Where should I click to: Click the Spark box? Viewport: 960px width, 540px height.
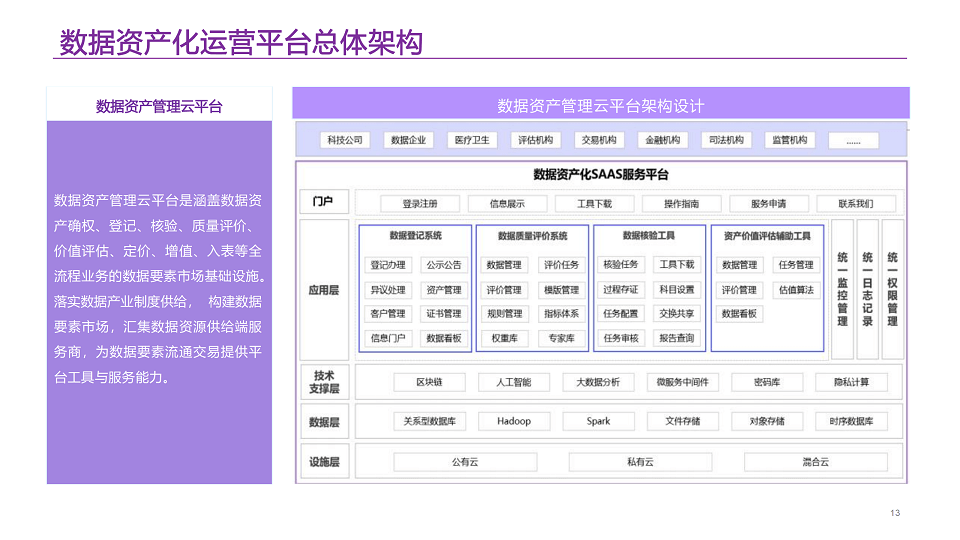point(598,421)
